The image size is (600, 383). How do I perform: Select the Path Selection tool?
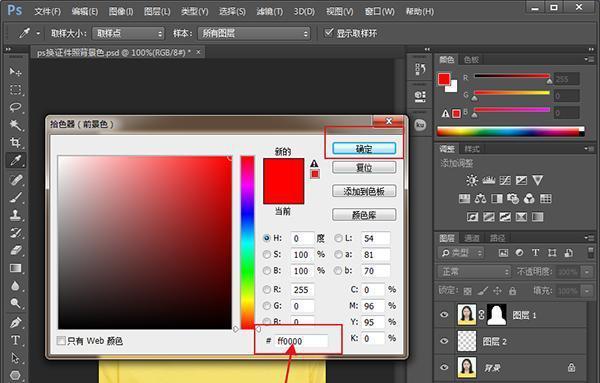click(15, 358)
